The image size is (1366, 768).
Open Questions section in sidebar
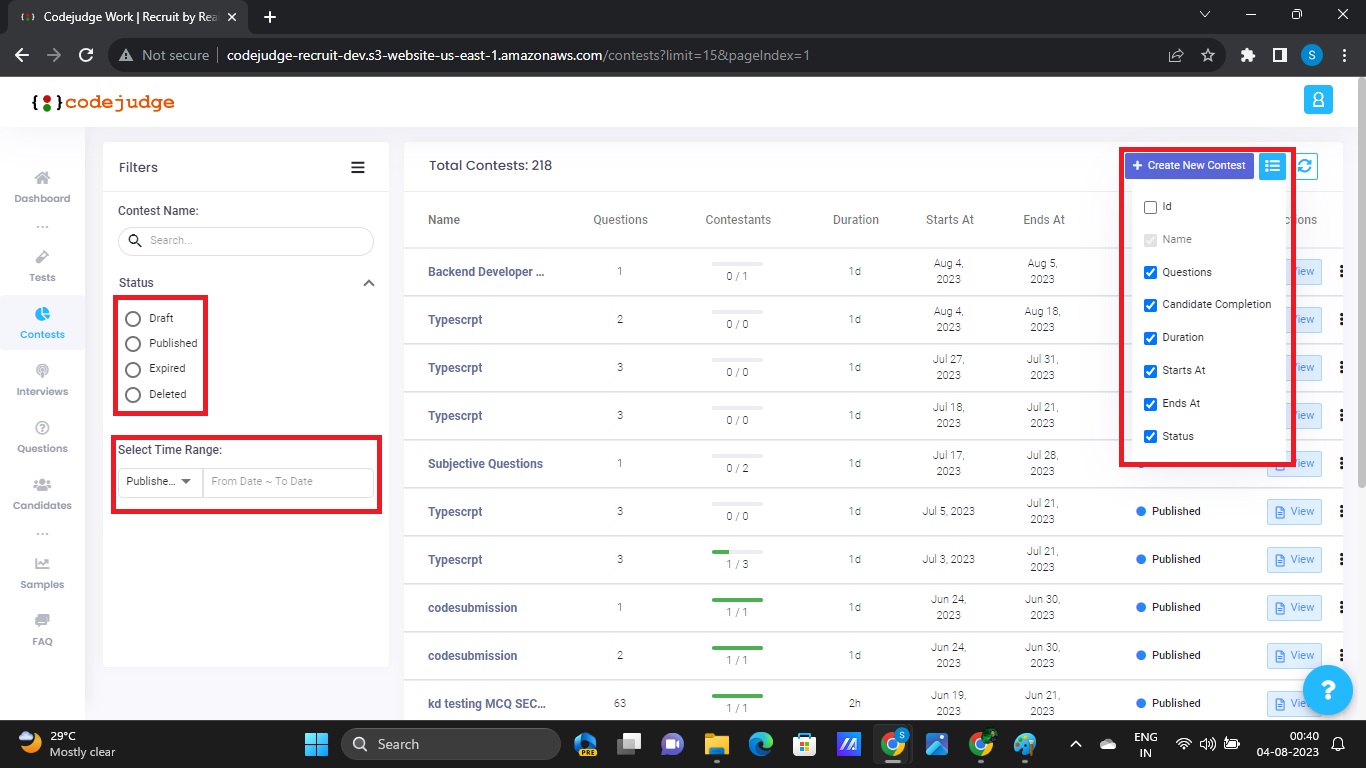coord(42,436)
